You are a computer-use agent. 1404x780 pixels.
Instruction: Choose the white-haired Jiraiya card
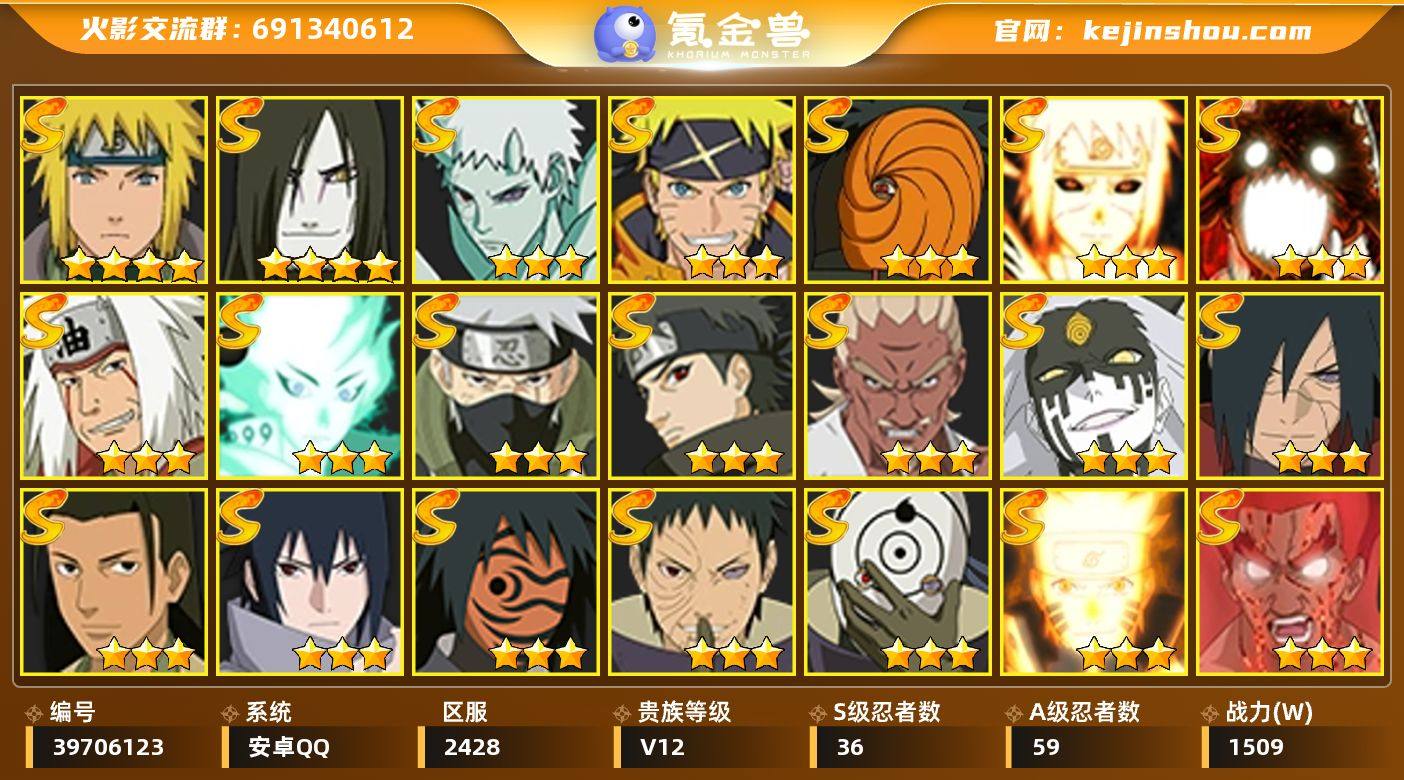pyautogui.click(x=113, y=385)
